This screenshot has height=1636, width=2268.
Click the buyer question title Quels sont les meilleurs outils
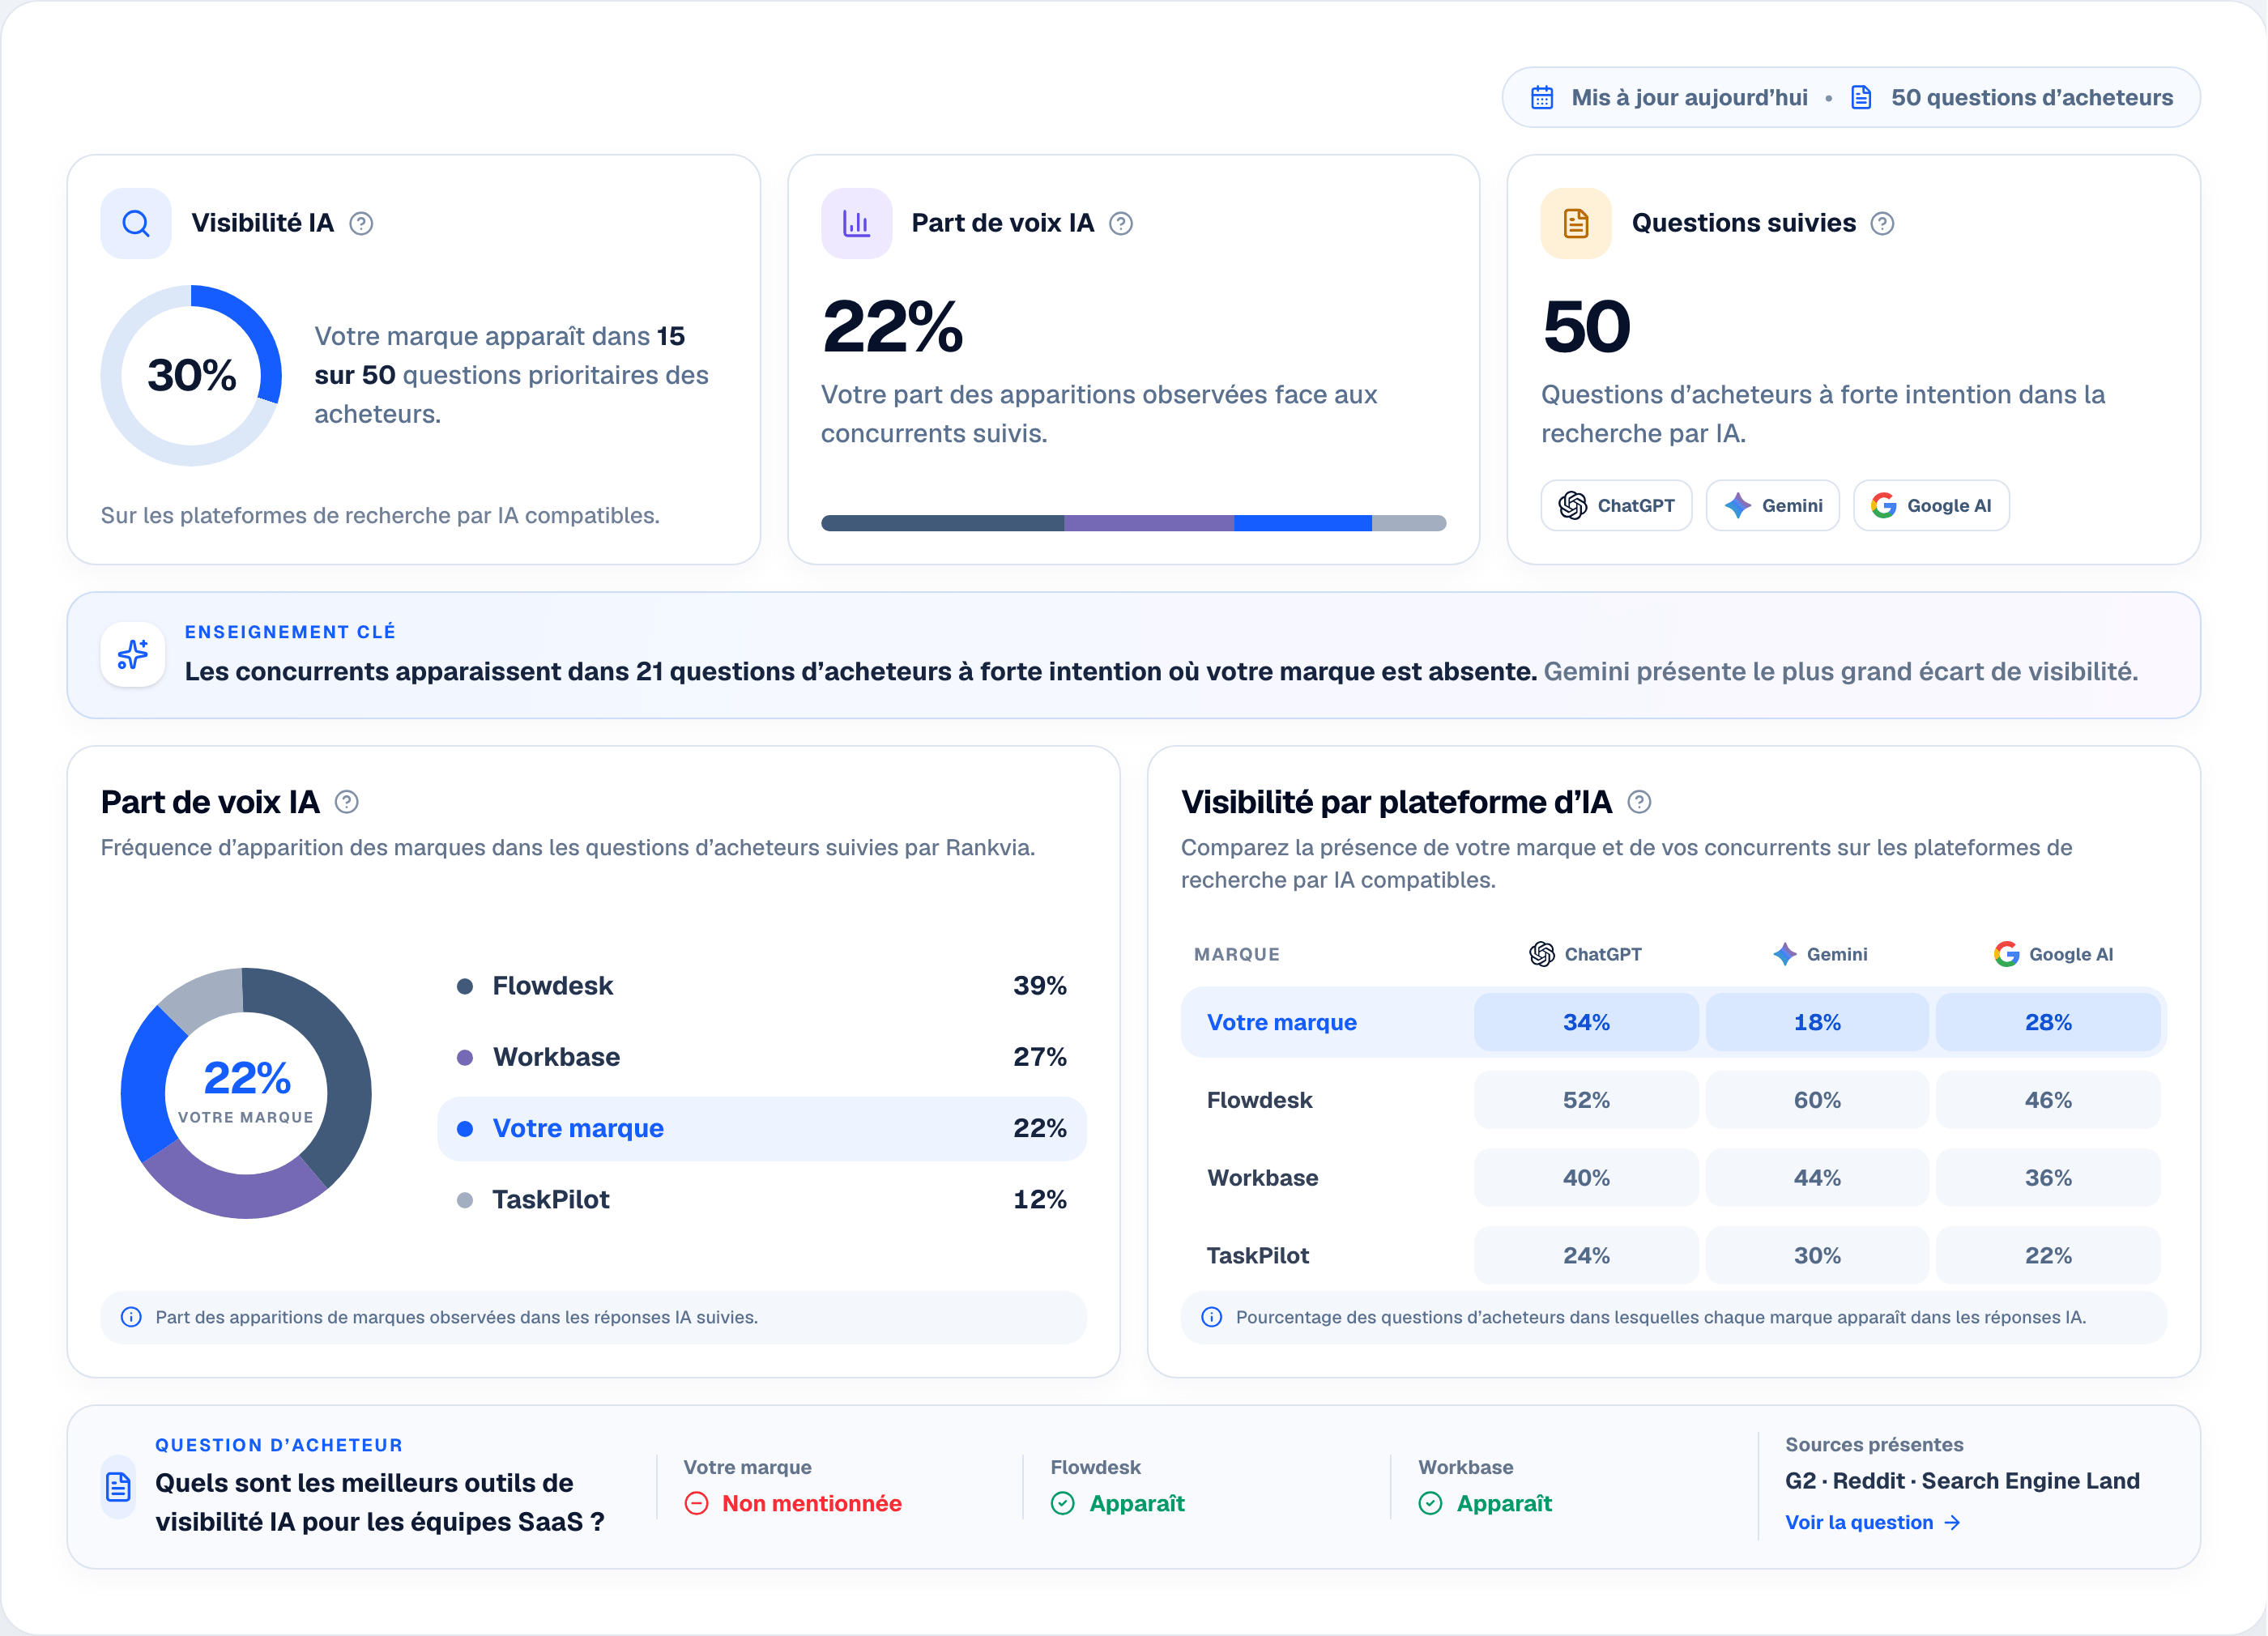coord(380,1502)
